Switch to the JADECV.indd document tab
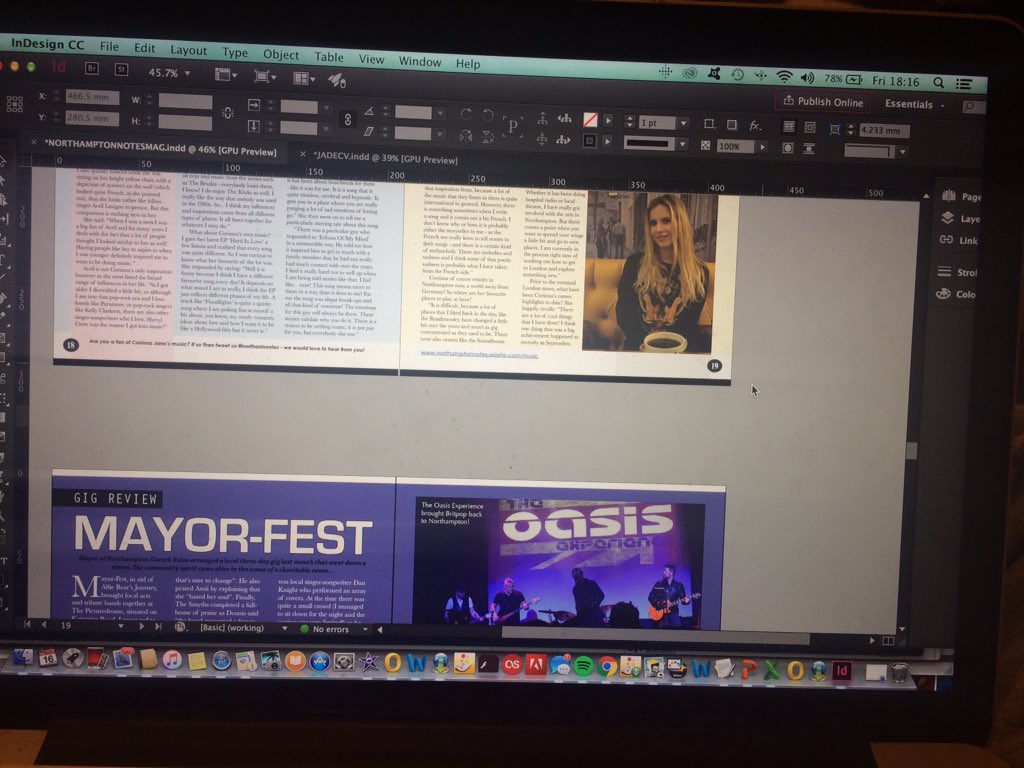1024x768 pixels. pyautogui.click(x=385, y=159)
